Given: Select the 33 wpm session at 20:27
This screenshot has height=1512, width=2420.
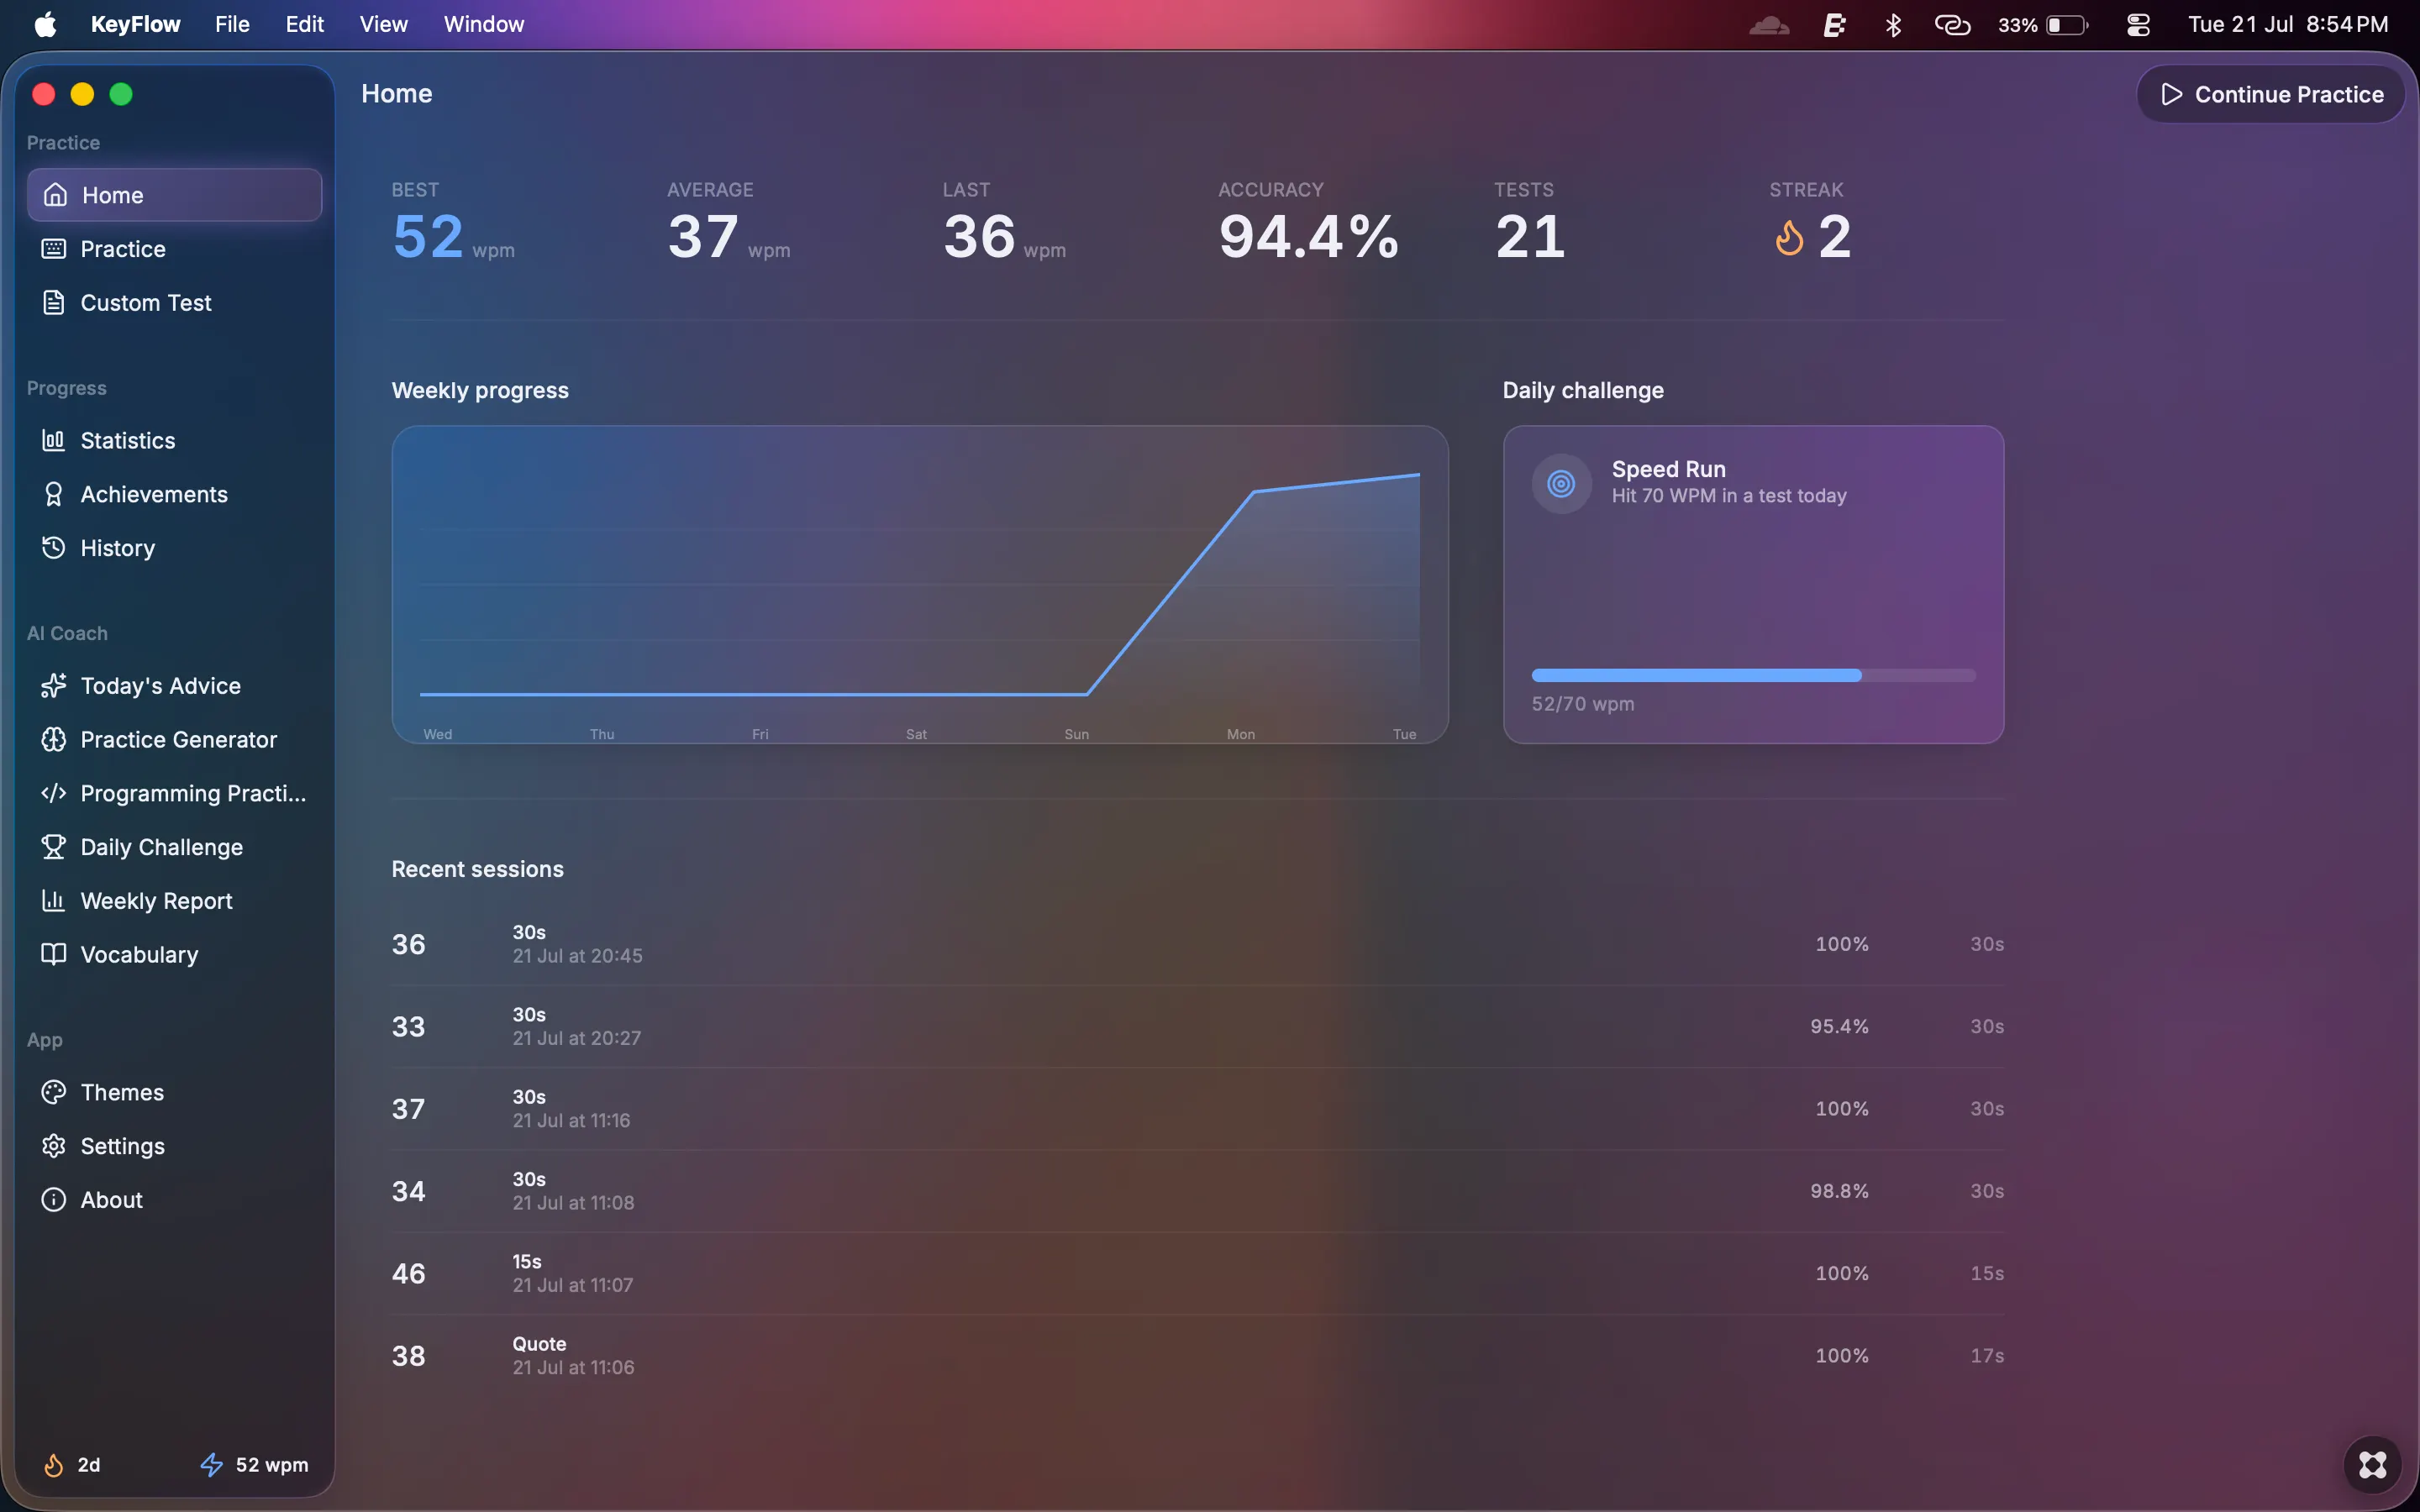Looking at the screenshot, I should click(x=1197, y=1026).
